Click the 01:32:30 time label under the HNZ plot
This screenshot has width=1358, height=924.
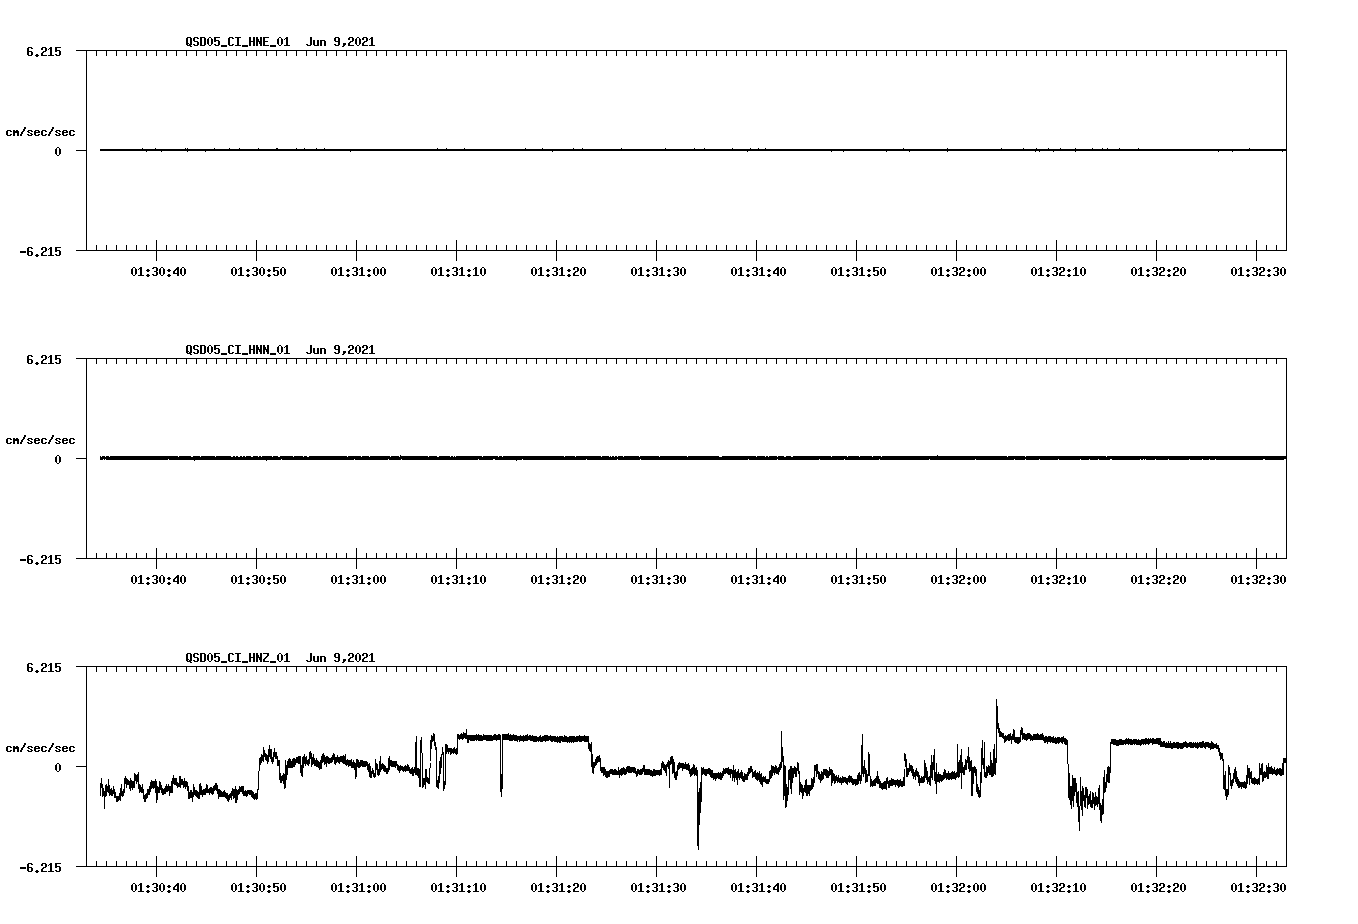point(1258,888)
